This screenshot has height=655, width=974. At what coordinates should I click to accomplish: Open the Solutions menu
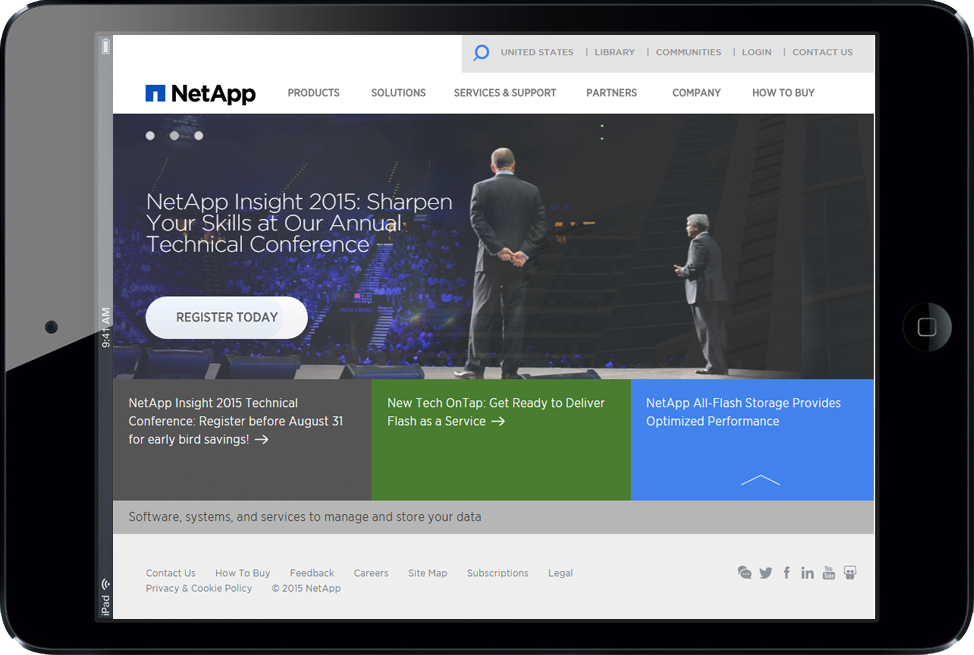[x=398, y=93]
